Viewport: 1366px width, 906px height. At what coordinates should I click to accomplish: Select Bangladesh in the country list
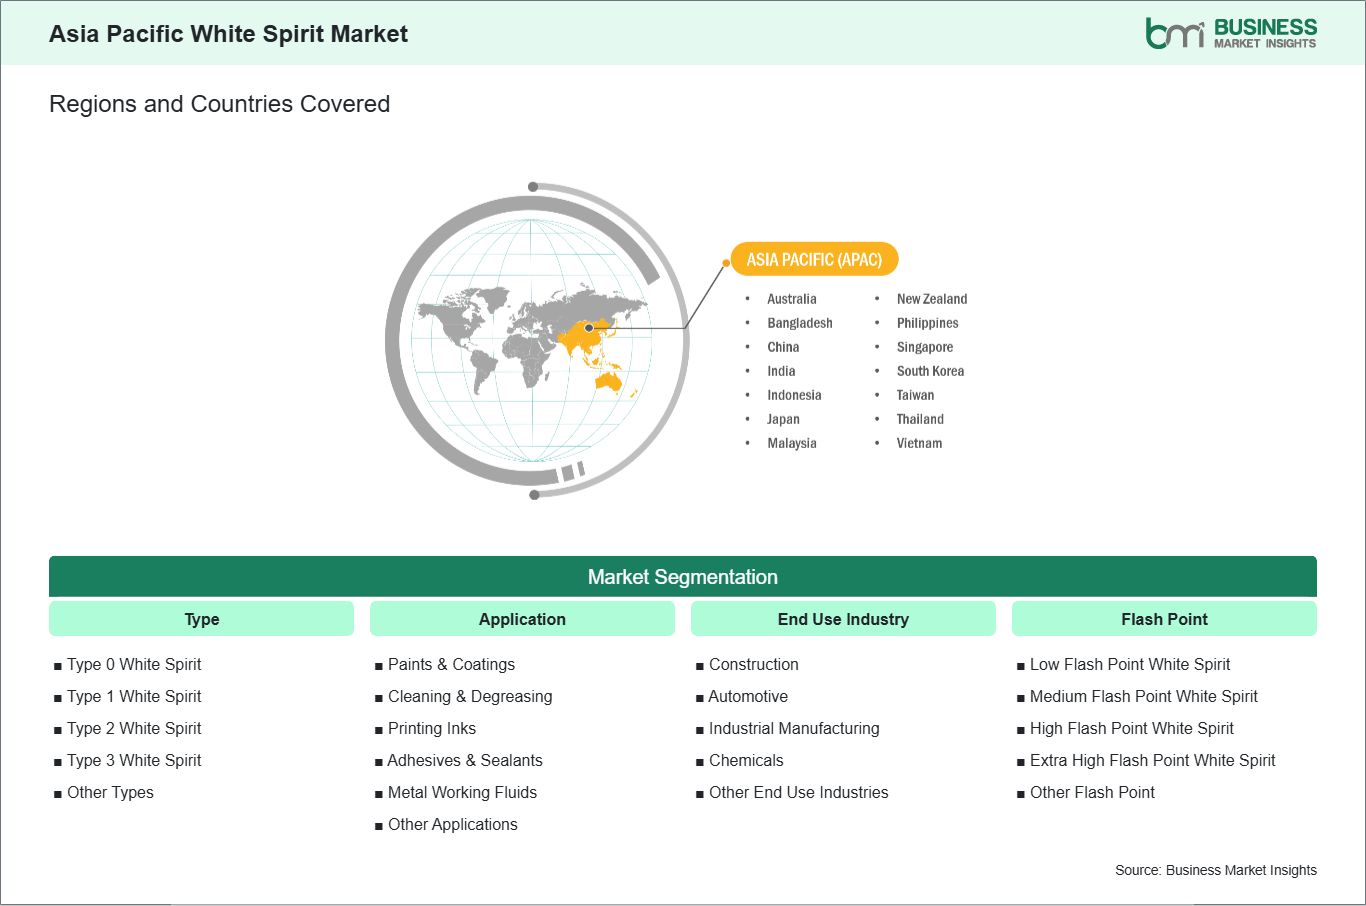click(x=800, y=323)
